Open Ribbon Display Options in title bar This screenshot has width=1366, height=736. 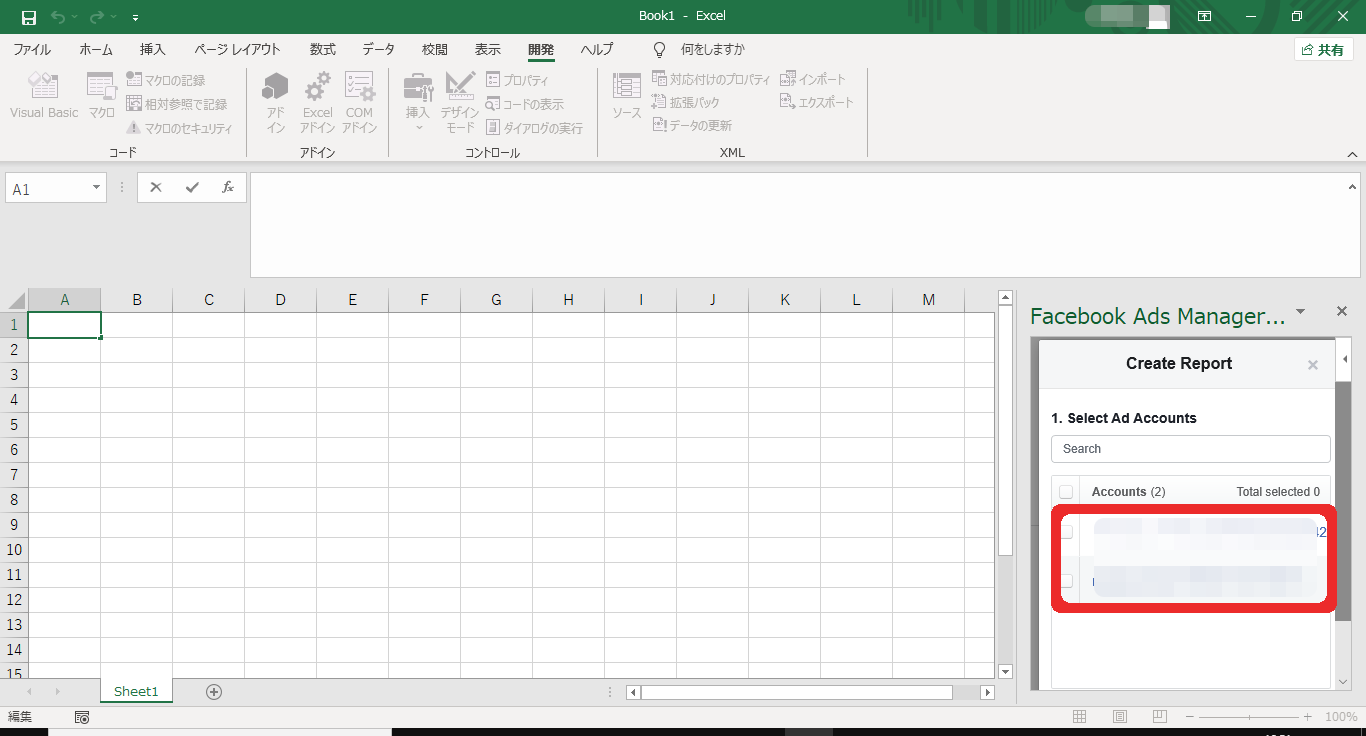[1204, 16]
